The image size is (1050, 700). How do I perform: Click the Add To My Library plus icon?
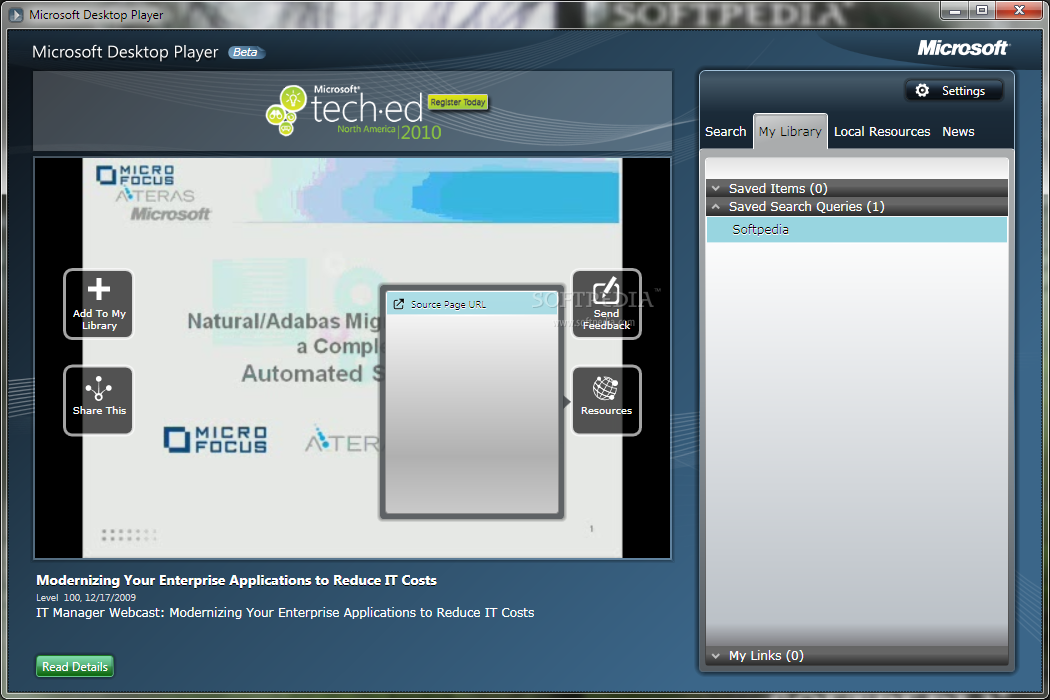tap(98, 289)
